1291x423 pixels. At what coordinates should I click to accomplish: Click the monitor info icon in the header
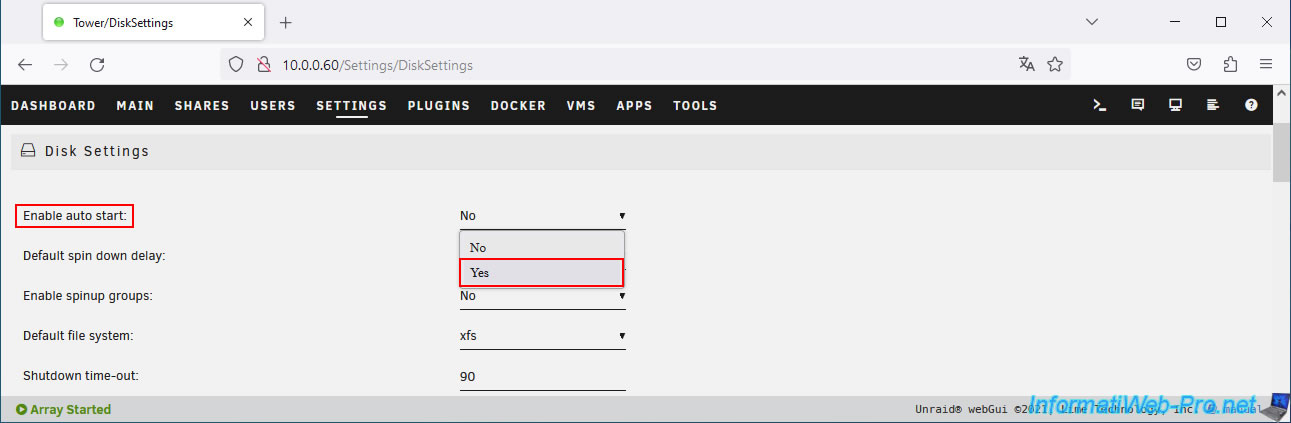[x=1175, y=105]
